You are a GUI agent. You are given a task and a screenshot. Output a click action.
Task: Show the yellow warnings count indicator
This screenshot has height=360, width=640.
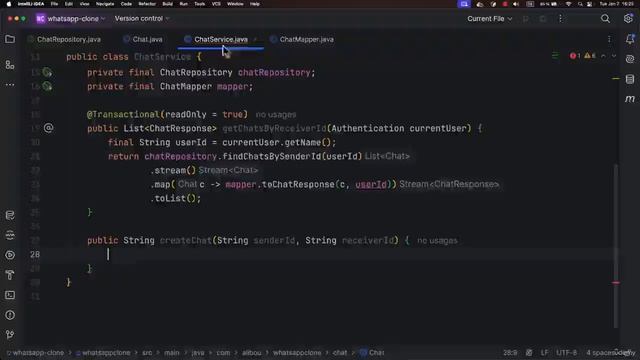(590, 56)
